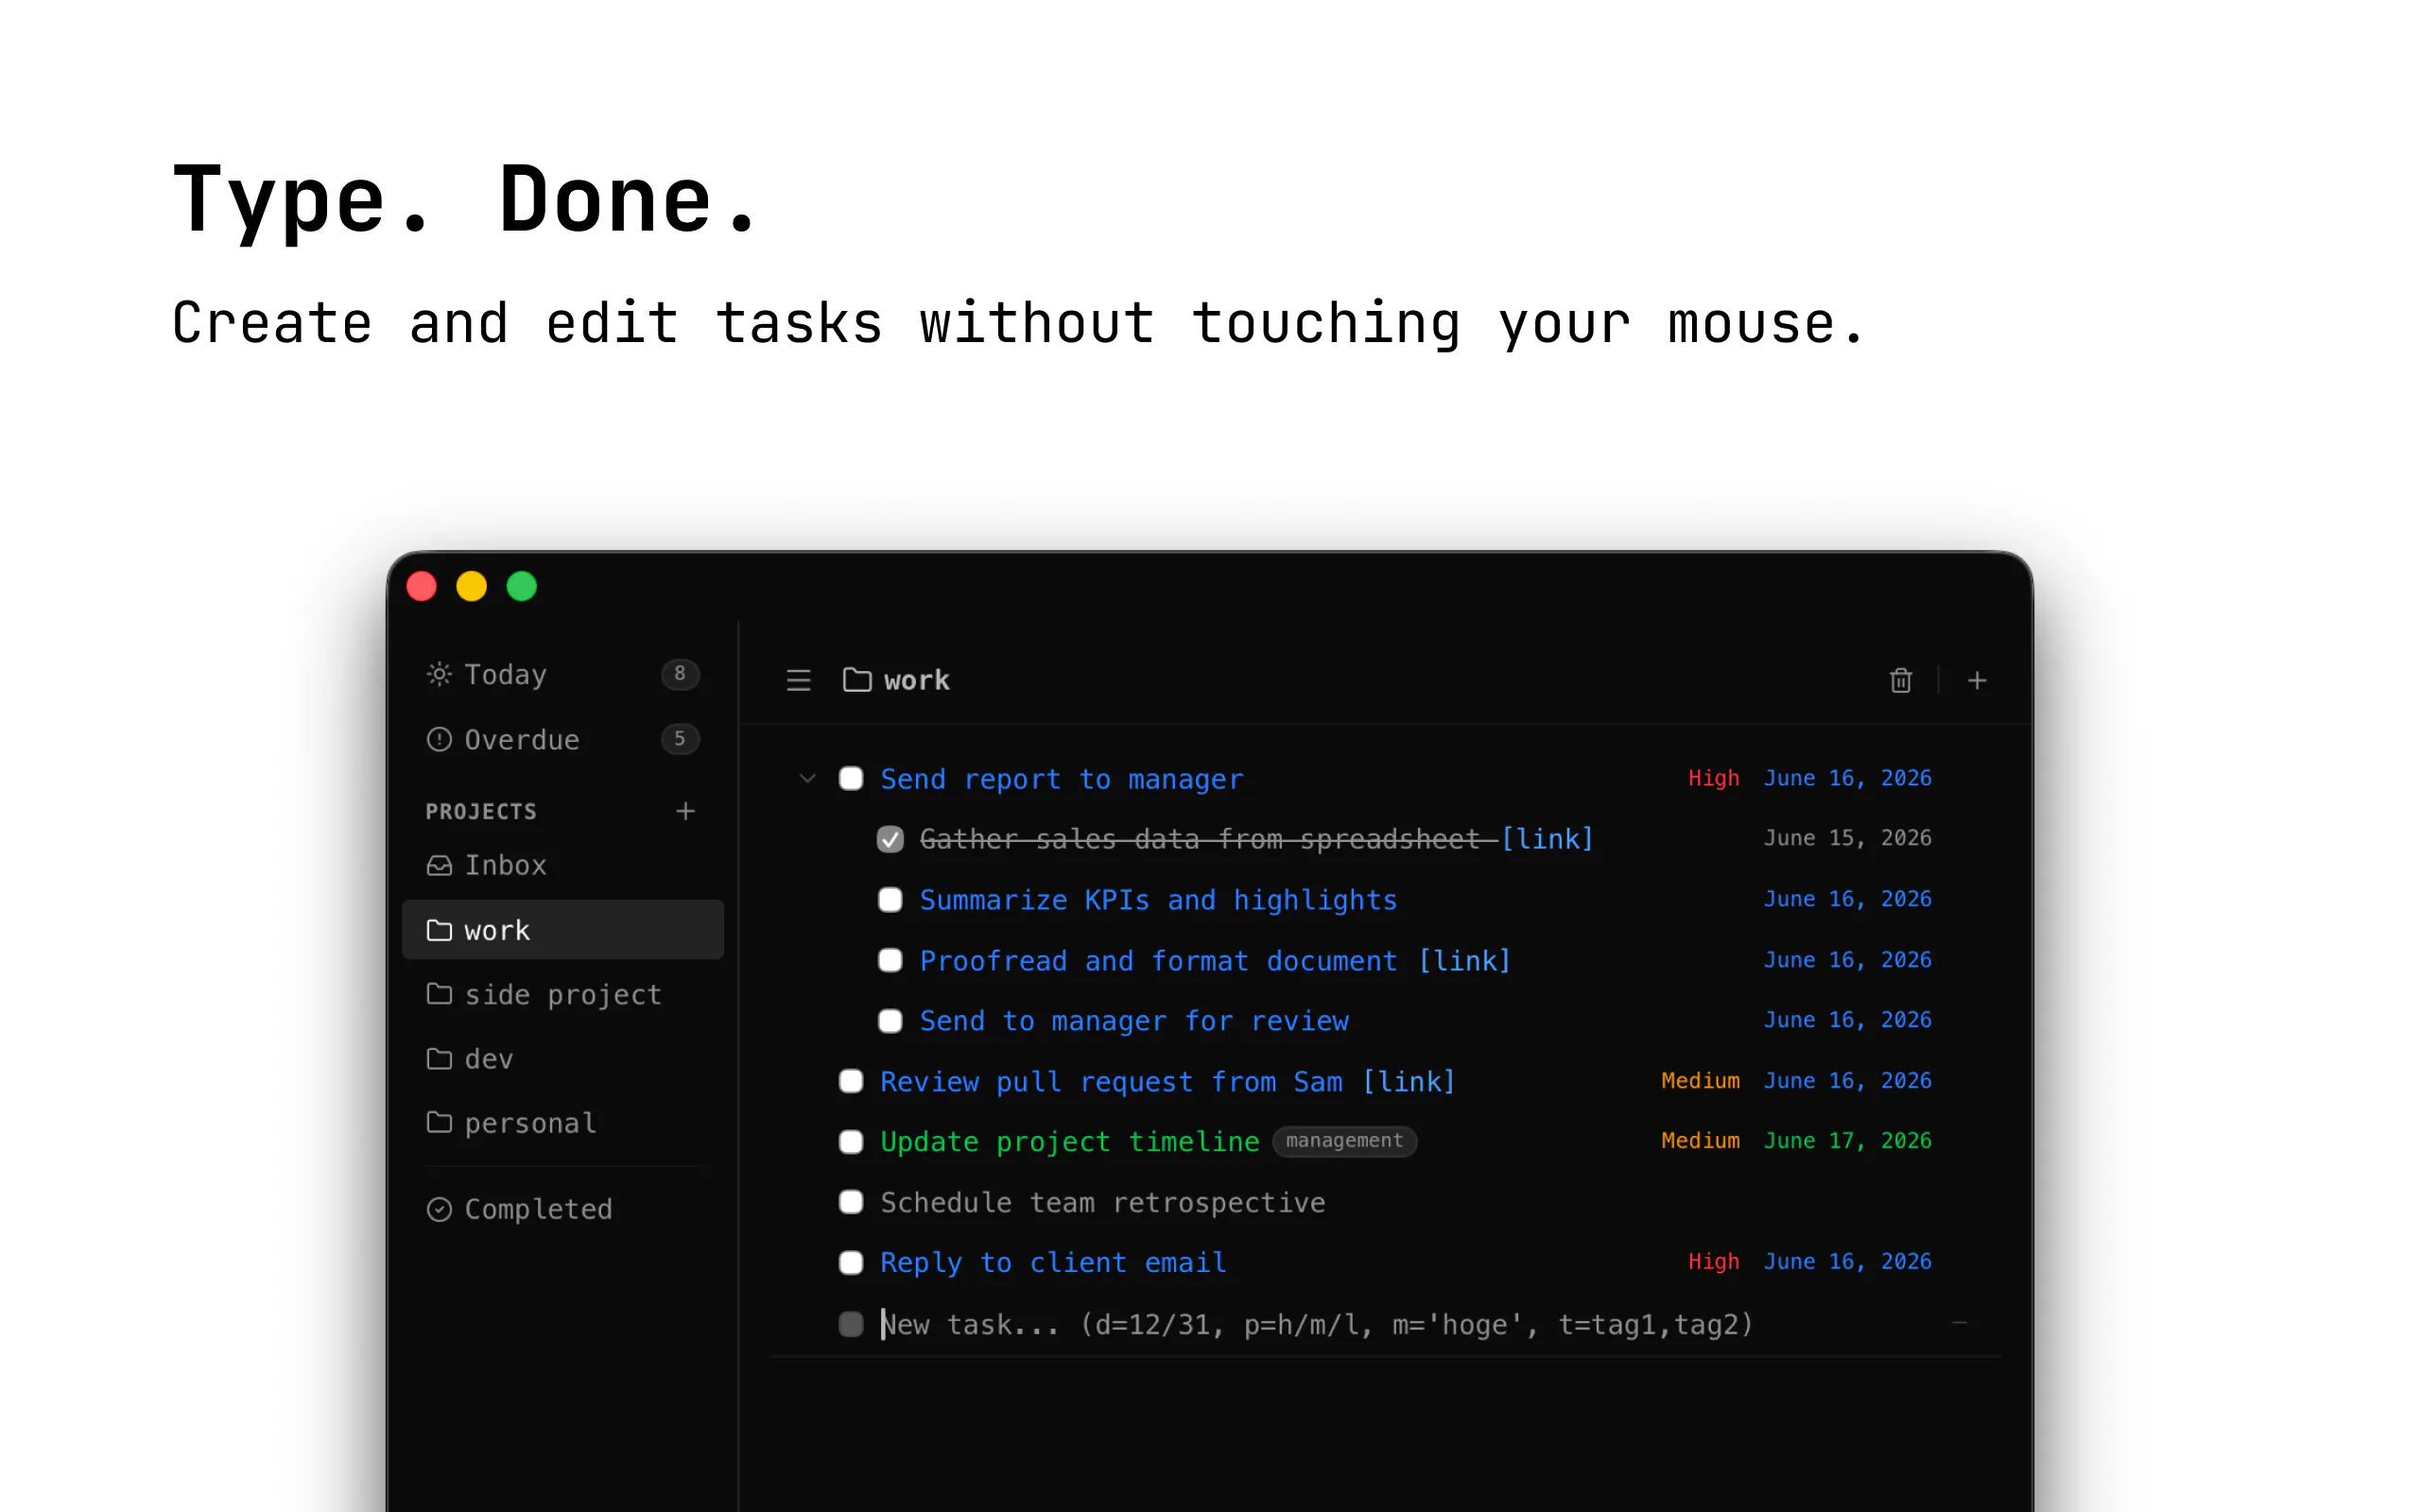The image size is (2420, 1512).
Task: Click the Reply to client email text
Action: point(1053,1263)
